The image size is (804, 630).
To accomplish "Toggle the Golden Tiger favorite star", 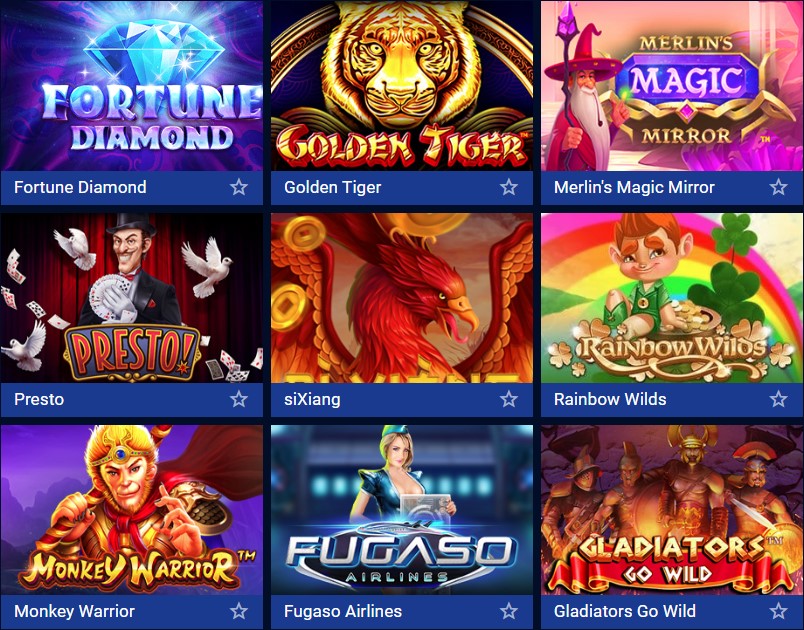I will 509,187.
